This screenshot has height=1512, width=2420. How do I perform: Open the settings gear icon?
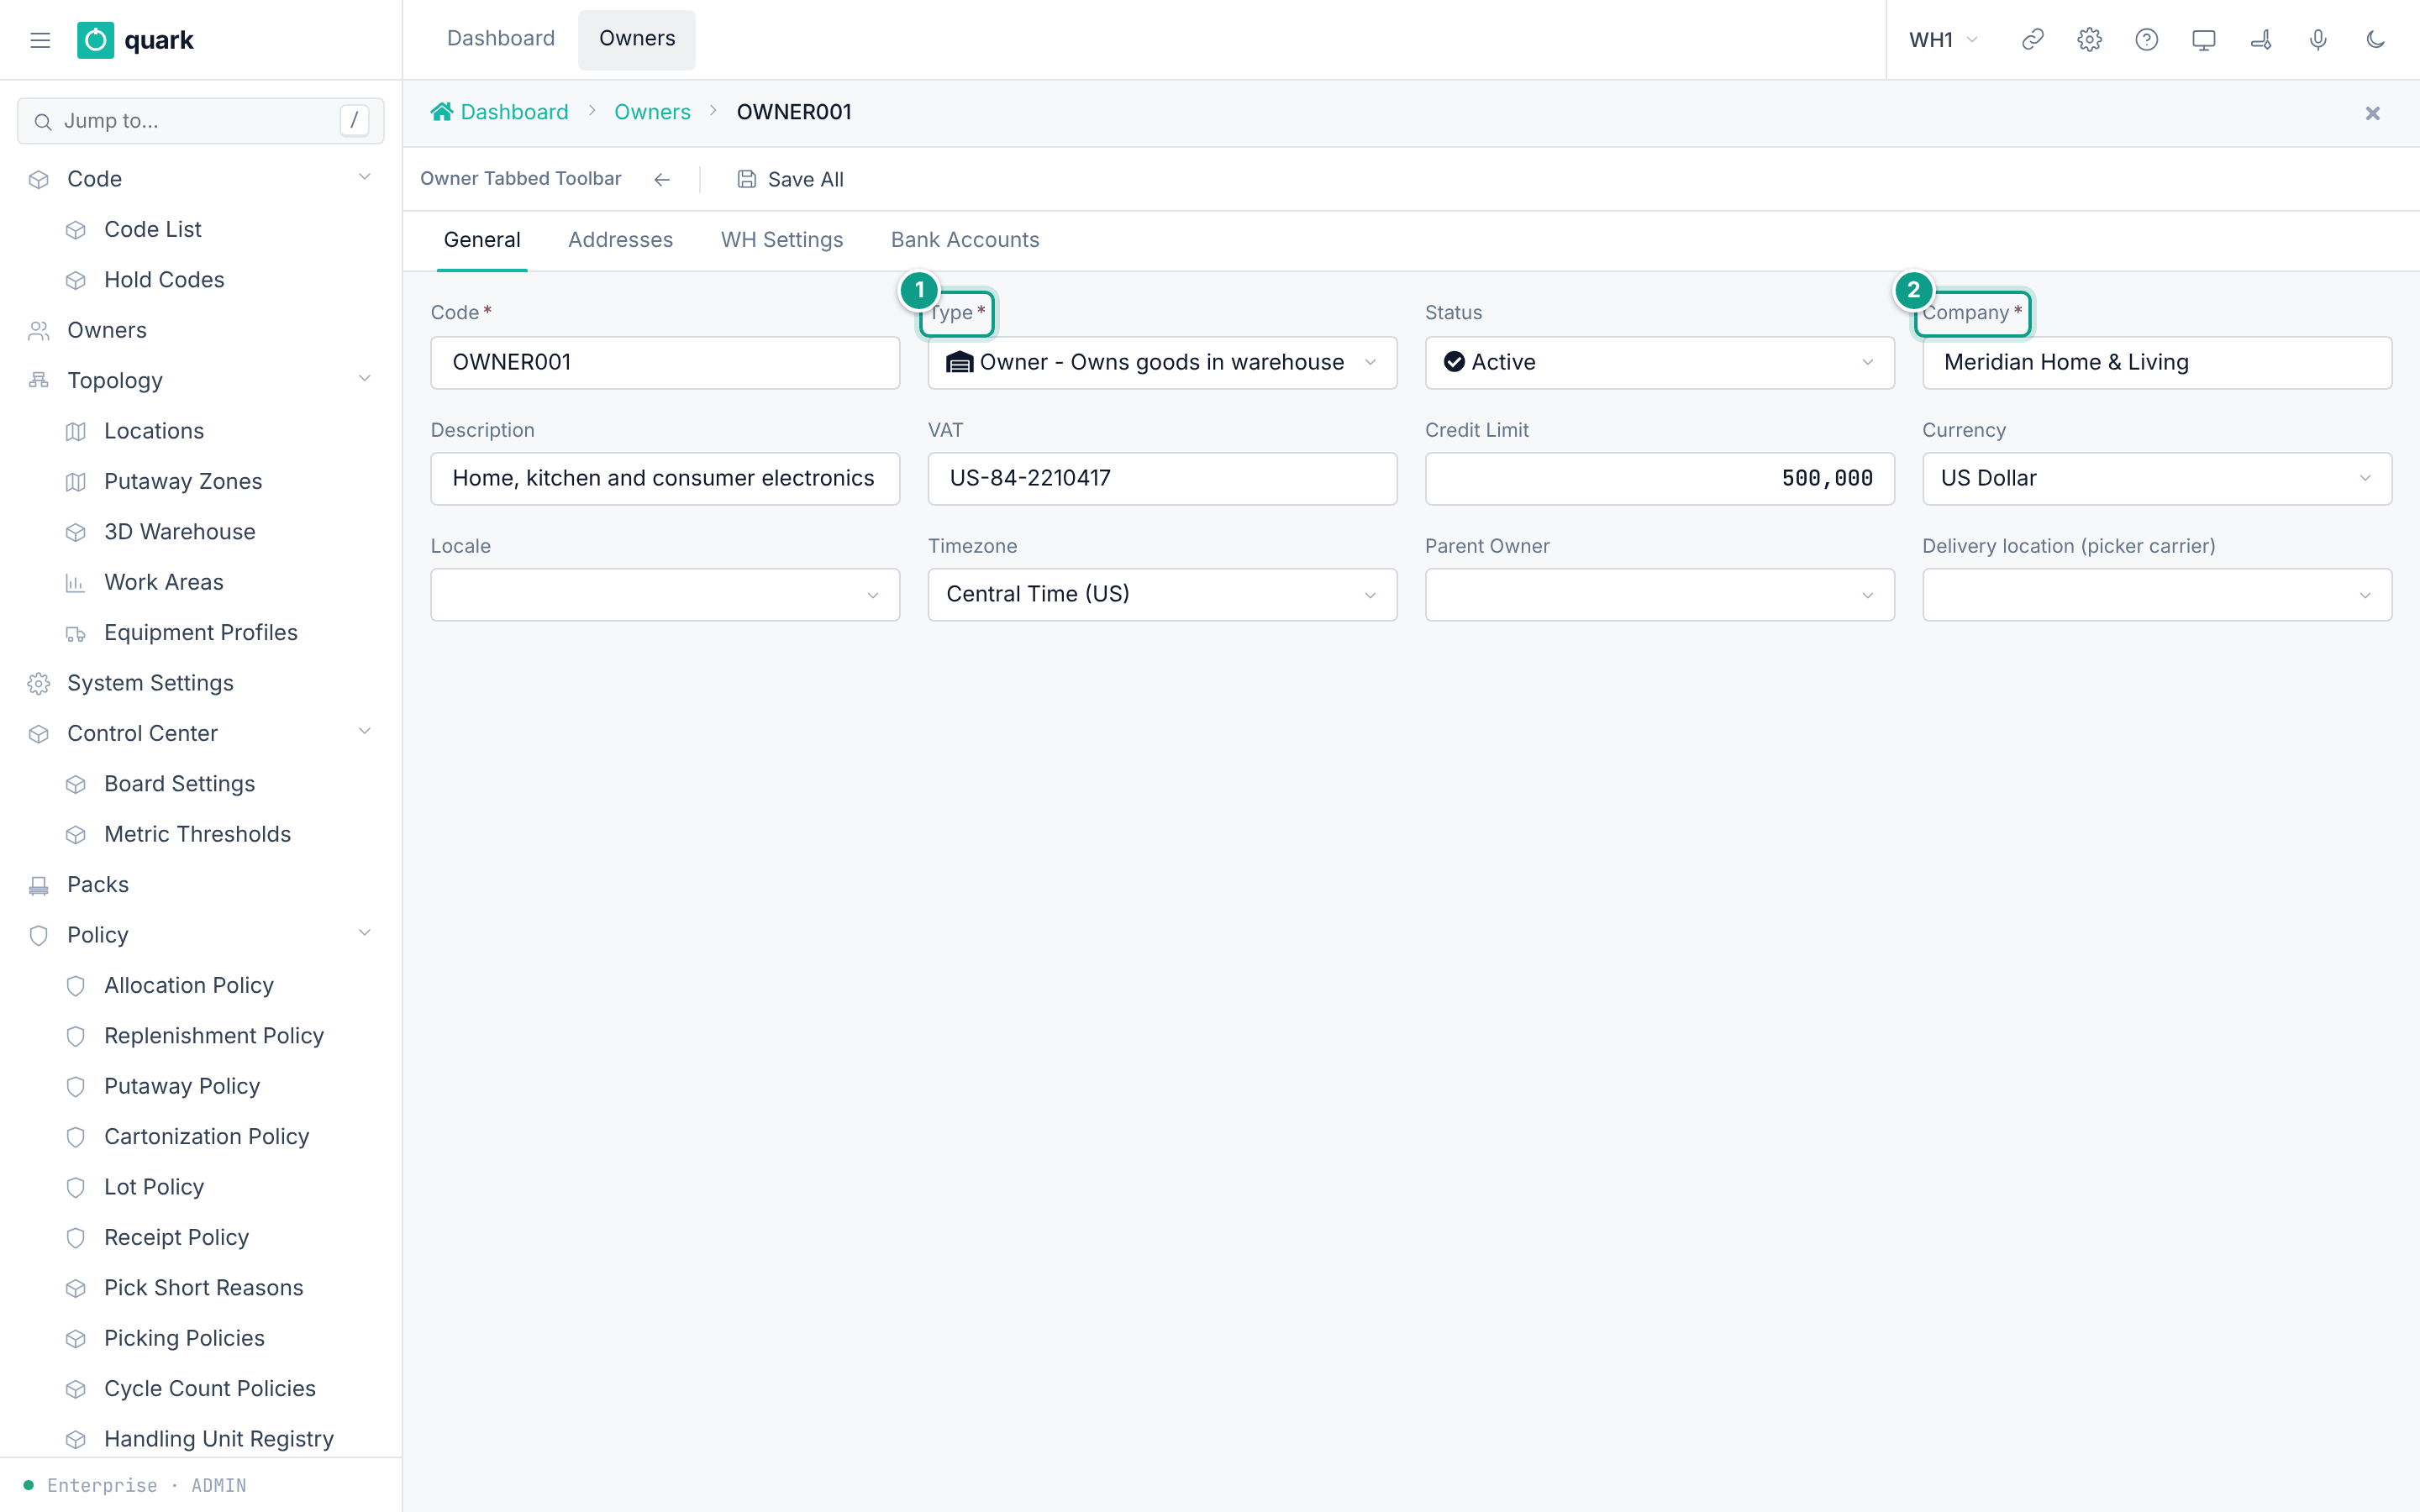coord(2089,40)
